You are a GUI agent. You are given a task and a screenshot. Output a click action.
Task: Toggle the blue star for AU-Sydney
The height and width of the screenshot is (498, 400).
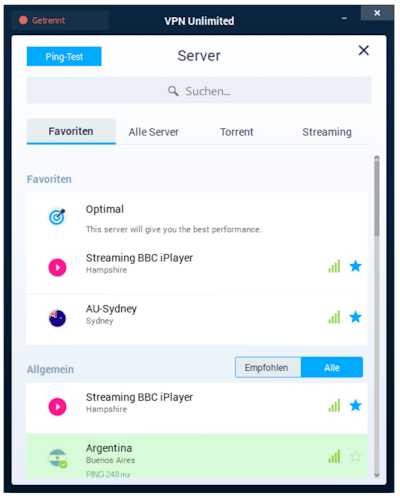click(x=356, y=317)
